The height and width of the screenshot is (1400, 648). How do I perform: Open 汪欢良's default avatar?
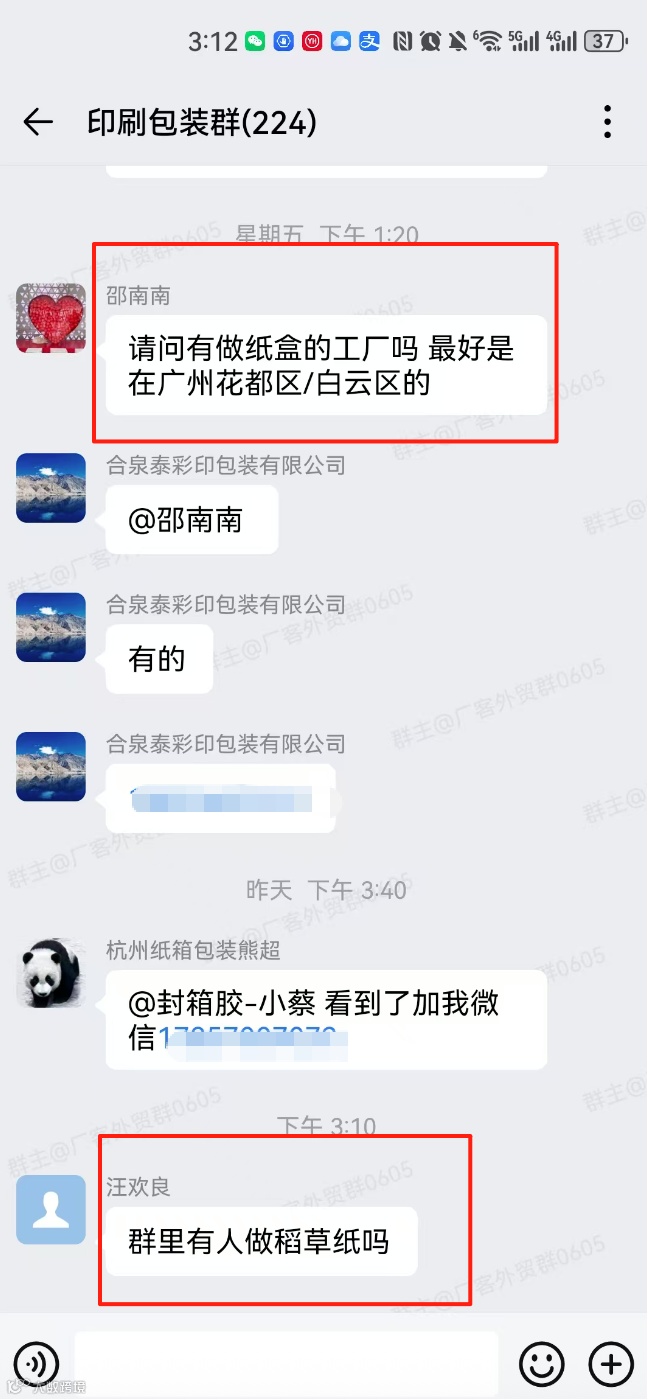[x=51, y=1210]
